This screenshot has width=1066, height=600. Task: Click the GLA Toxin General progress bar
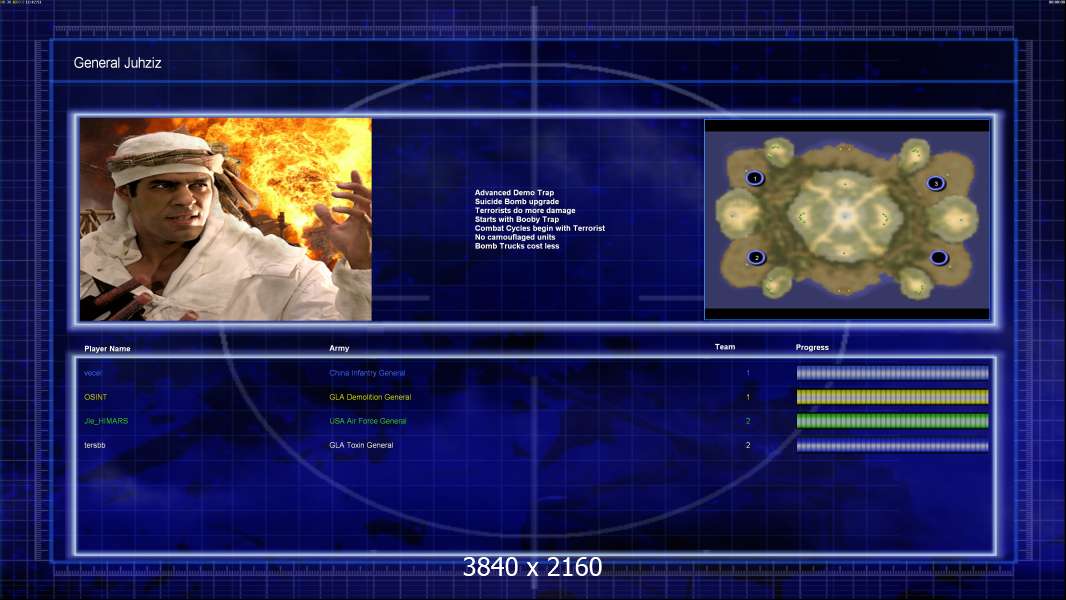tap(893, 446)
